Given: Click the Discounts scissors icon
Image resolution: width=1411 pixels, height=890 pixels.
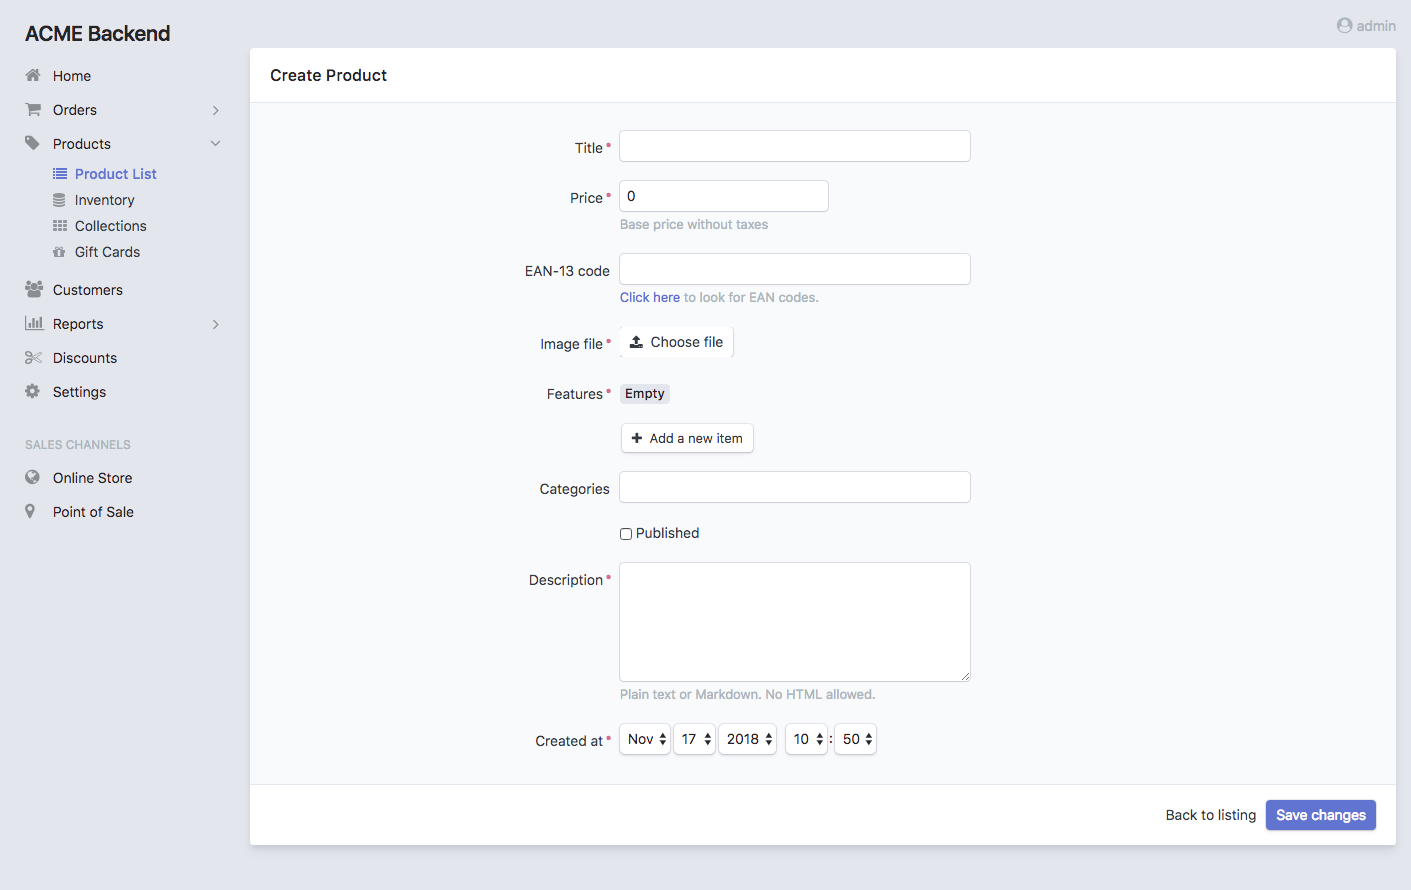Looking at the screenshot, I should (33, 358).
